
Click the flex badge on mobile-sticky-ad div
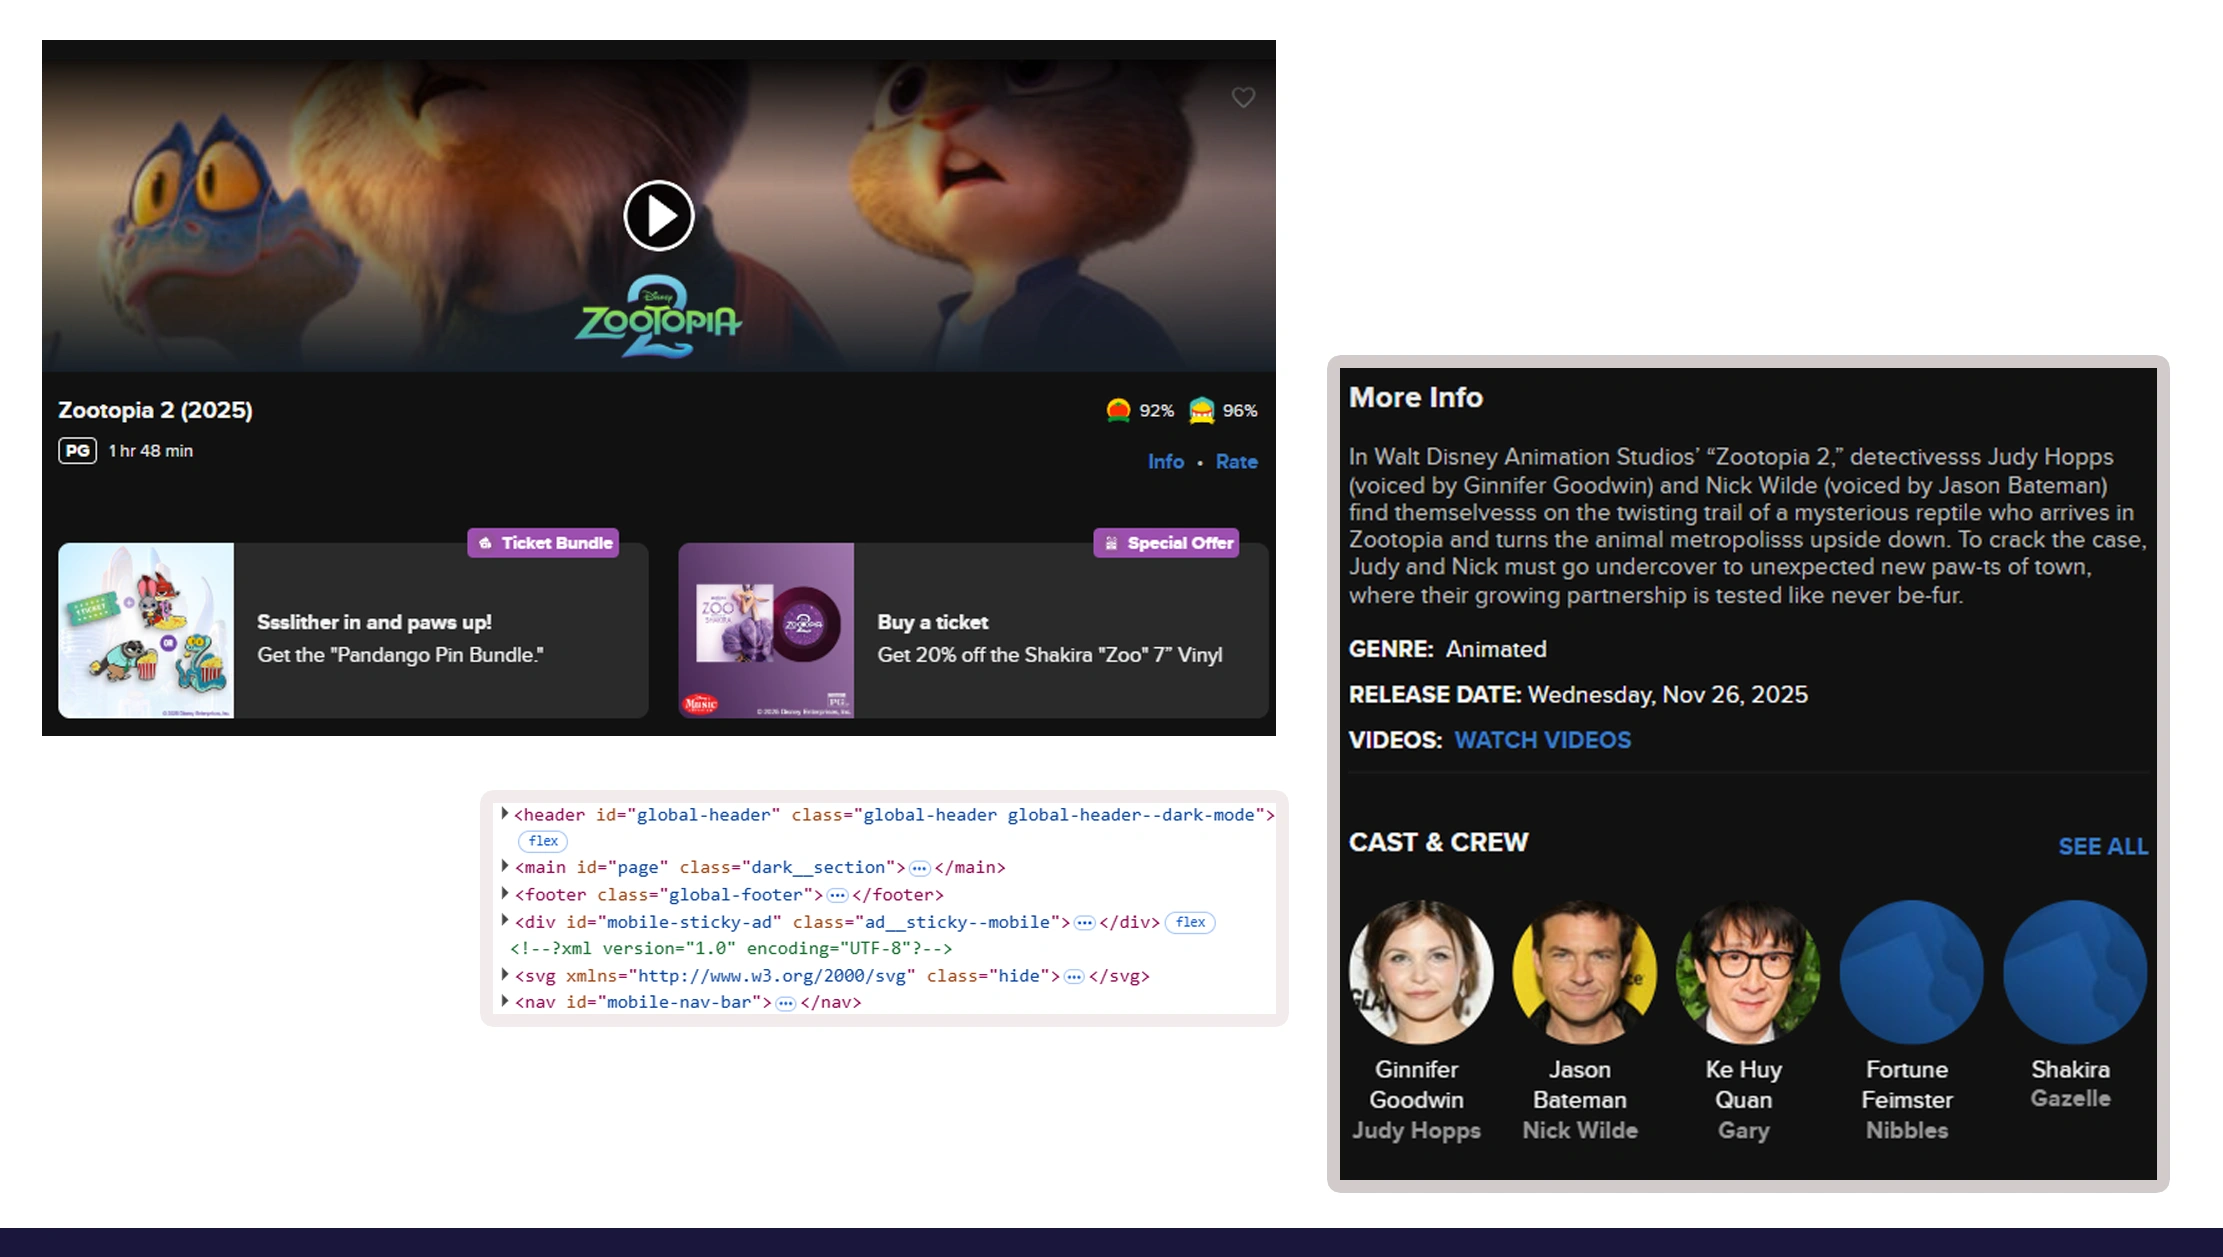tap(1190, 922)
